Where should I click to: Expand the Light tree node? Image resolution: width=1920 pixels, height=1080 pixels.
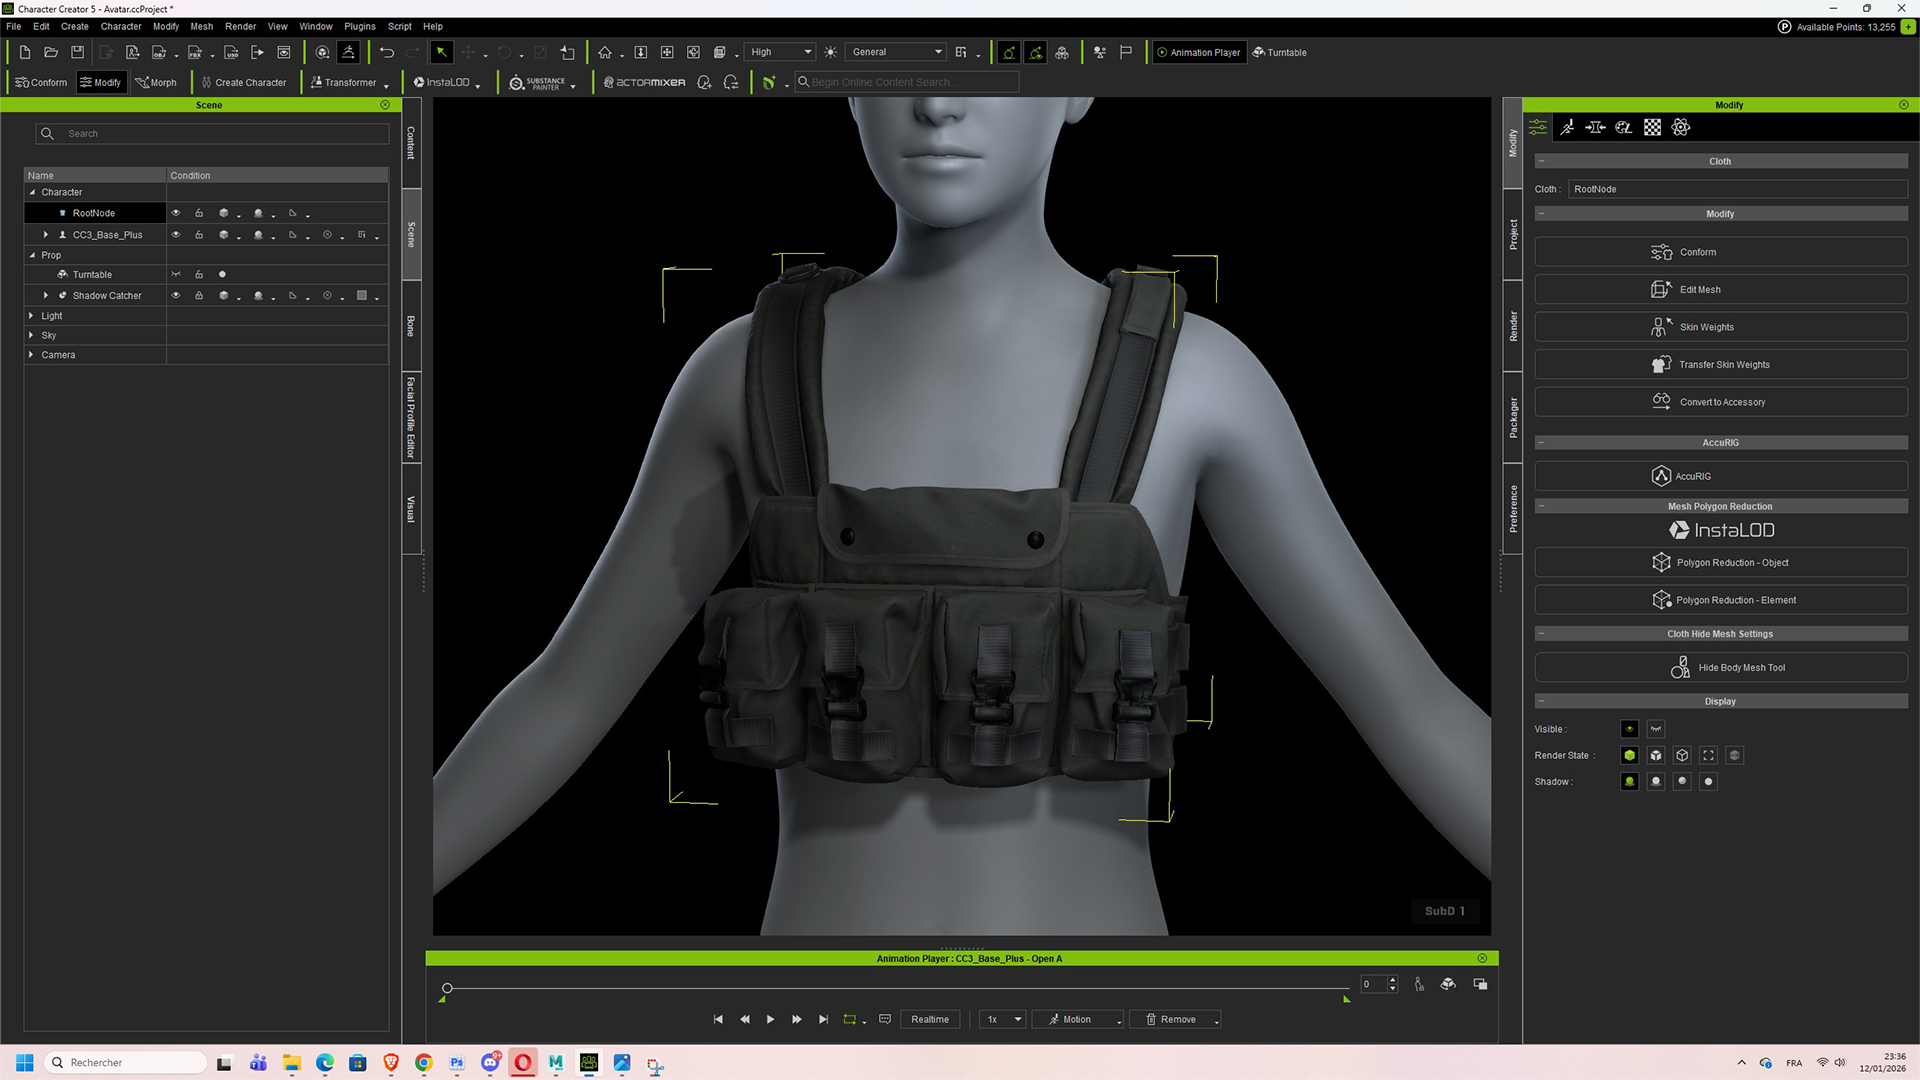pyautogui.click(x=31, y=315)
